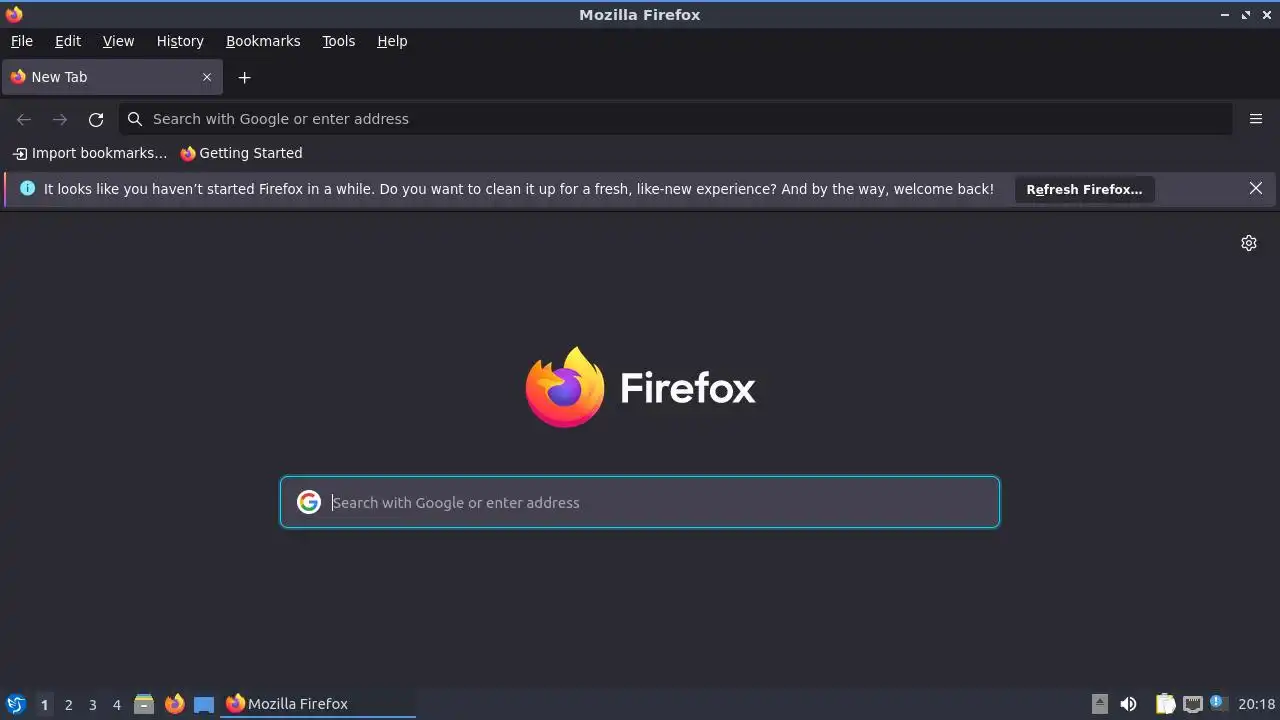The image size is (1280, 720).
Task: Select the New Tab tab
Action: coord(112,77)
